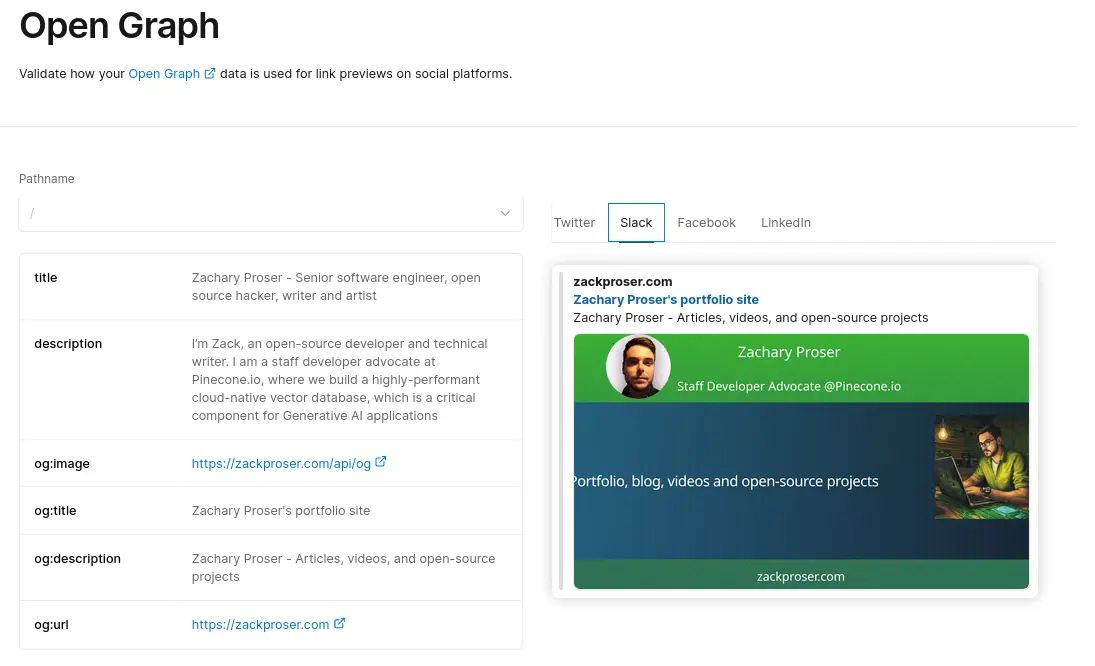
Task: Click the "Open Graph" page heading
Action: pyautogui.click(x=119, y=27)
